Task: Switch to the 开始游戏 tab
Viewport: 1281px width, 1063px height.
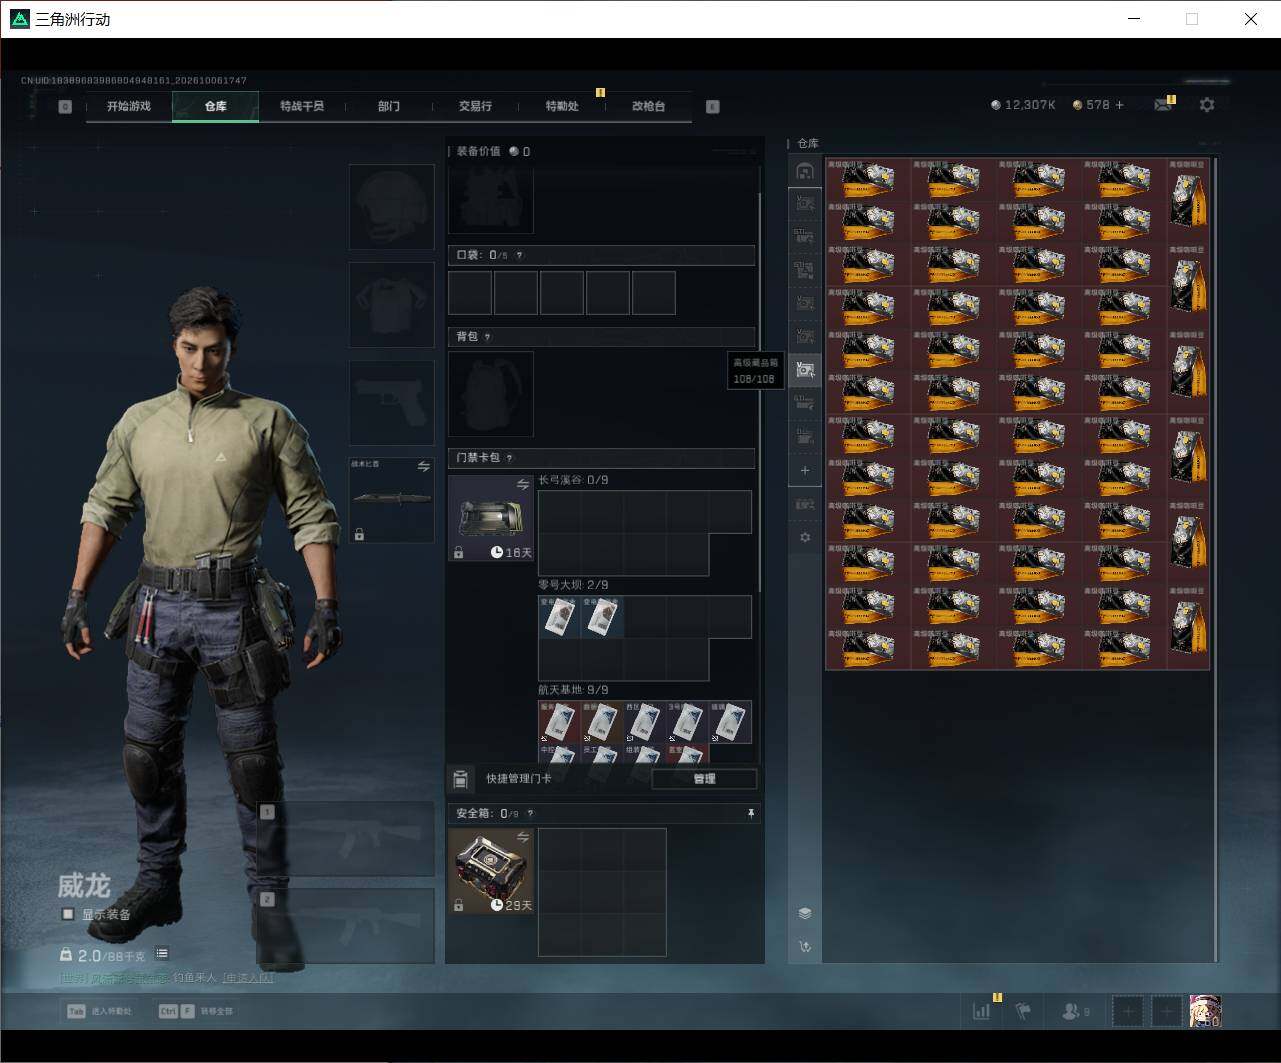Action: 129,106
